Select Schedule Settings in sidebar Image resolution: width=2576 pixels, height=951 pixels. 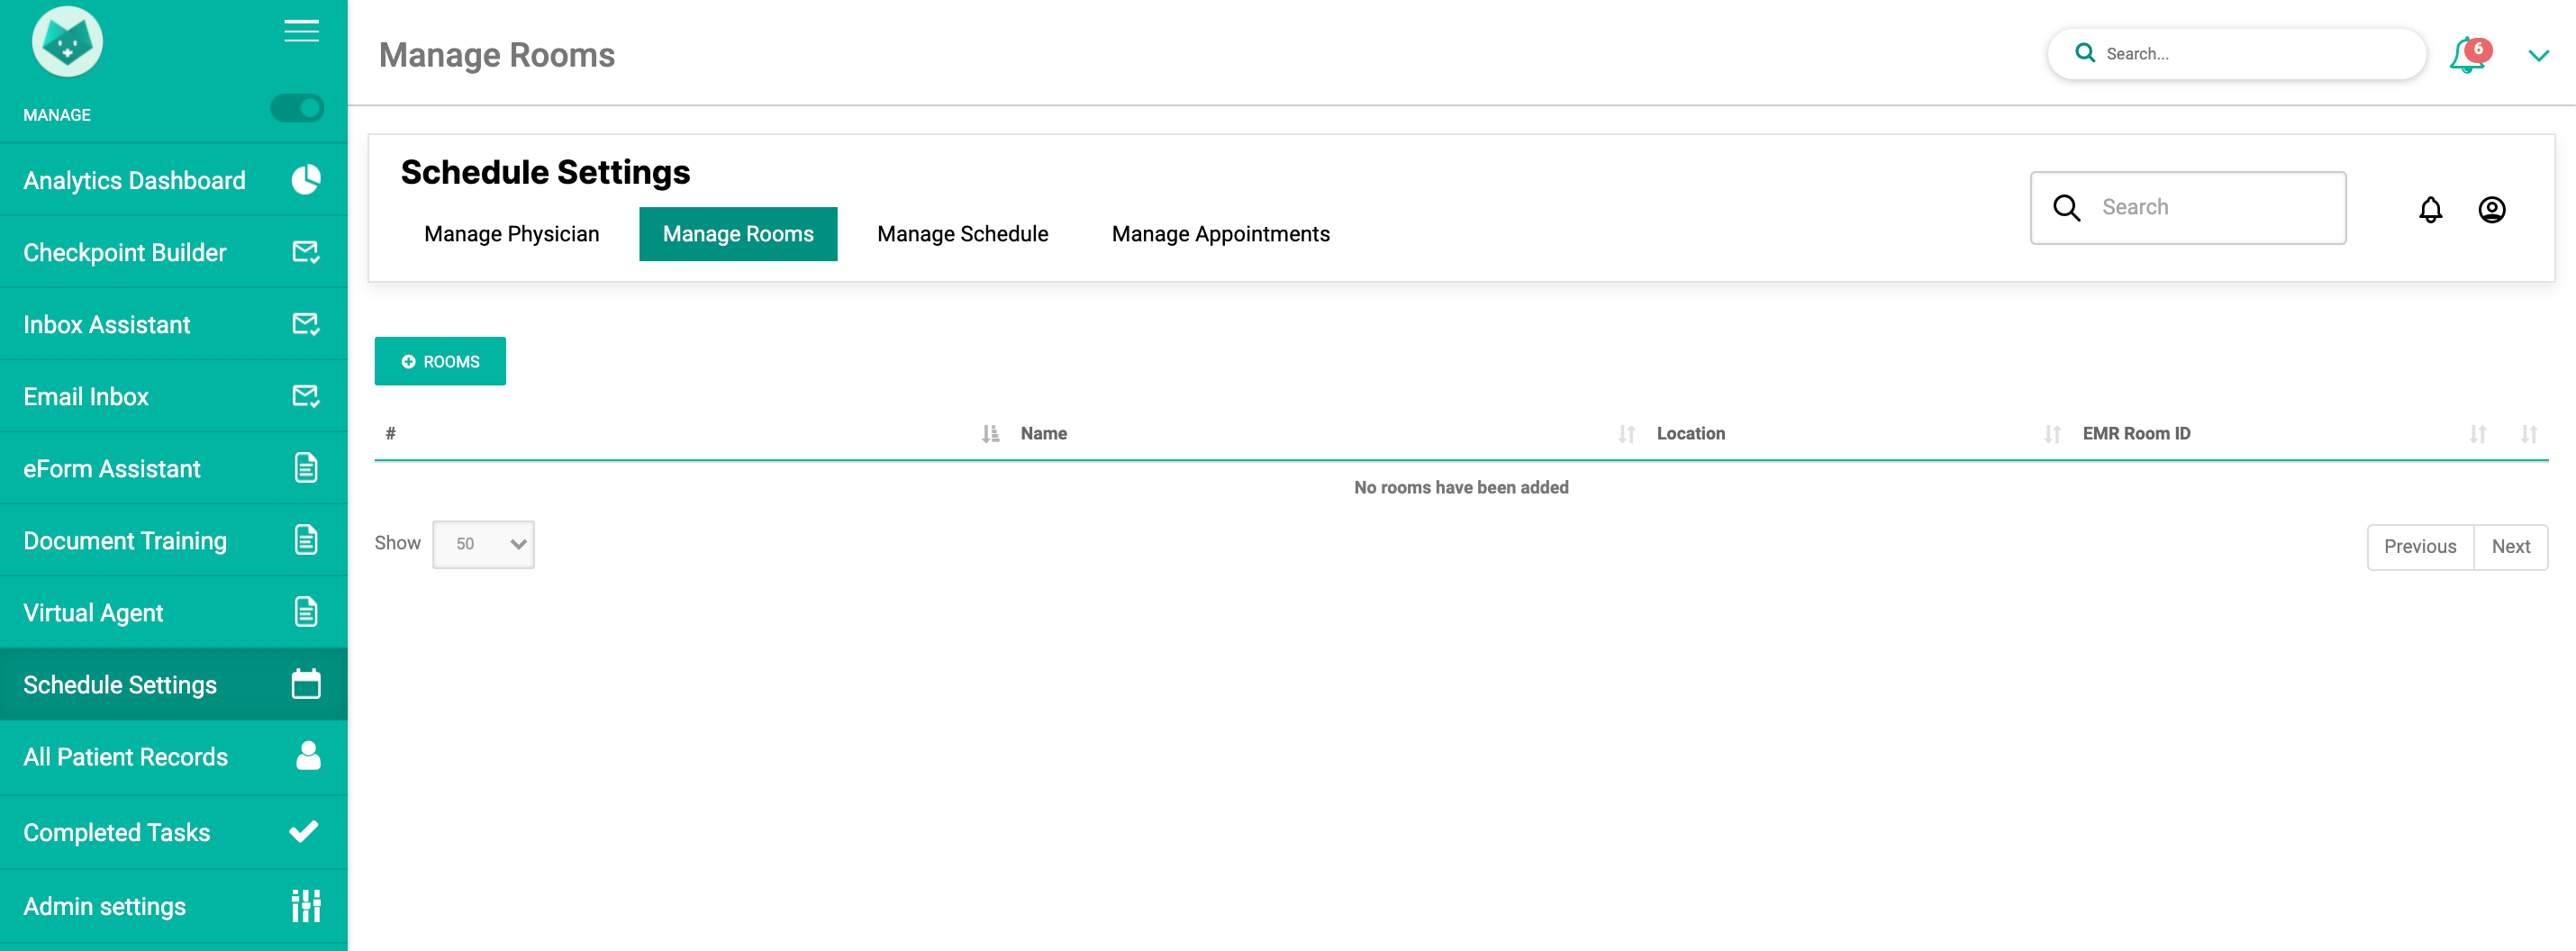[174, 684]
